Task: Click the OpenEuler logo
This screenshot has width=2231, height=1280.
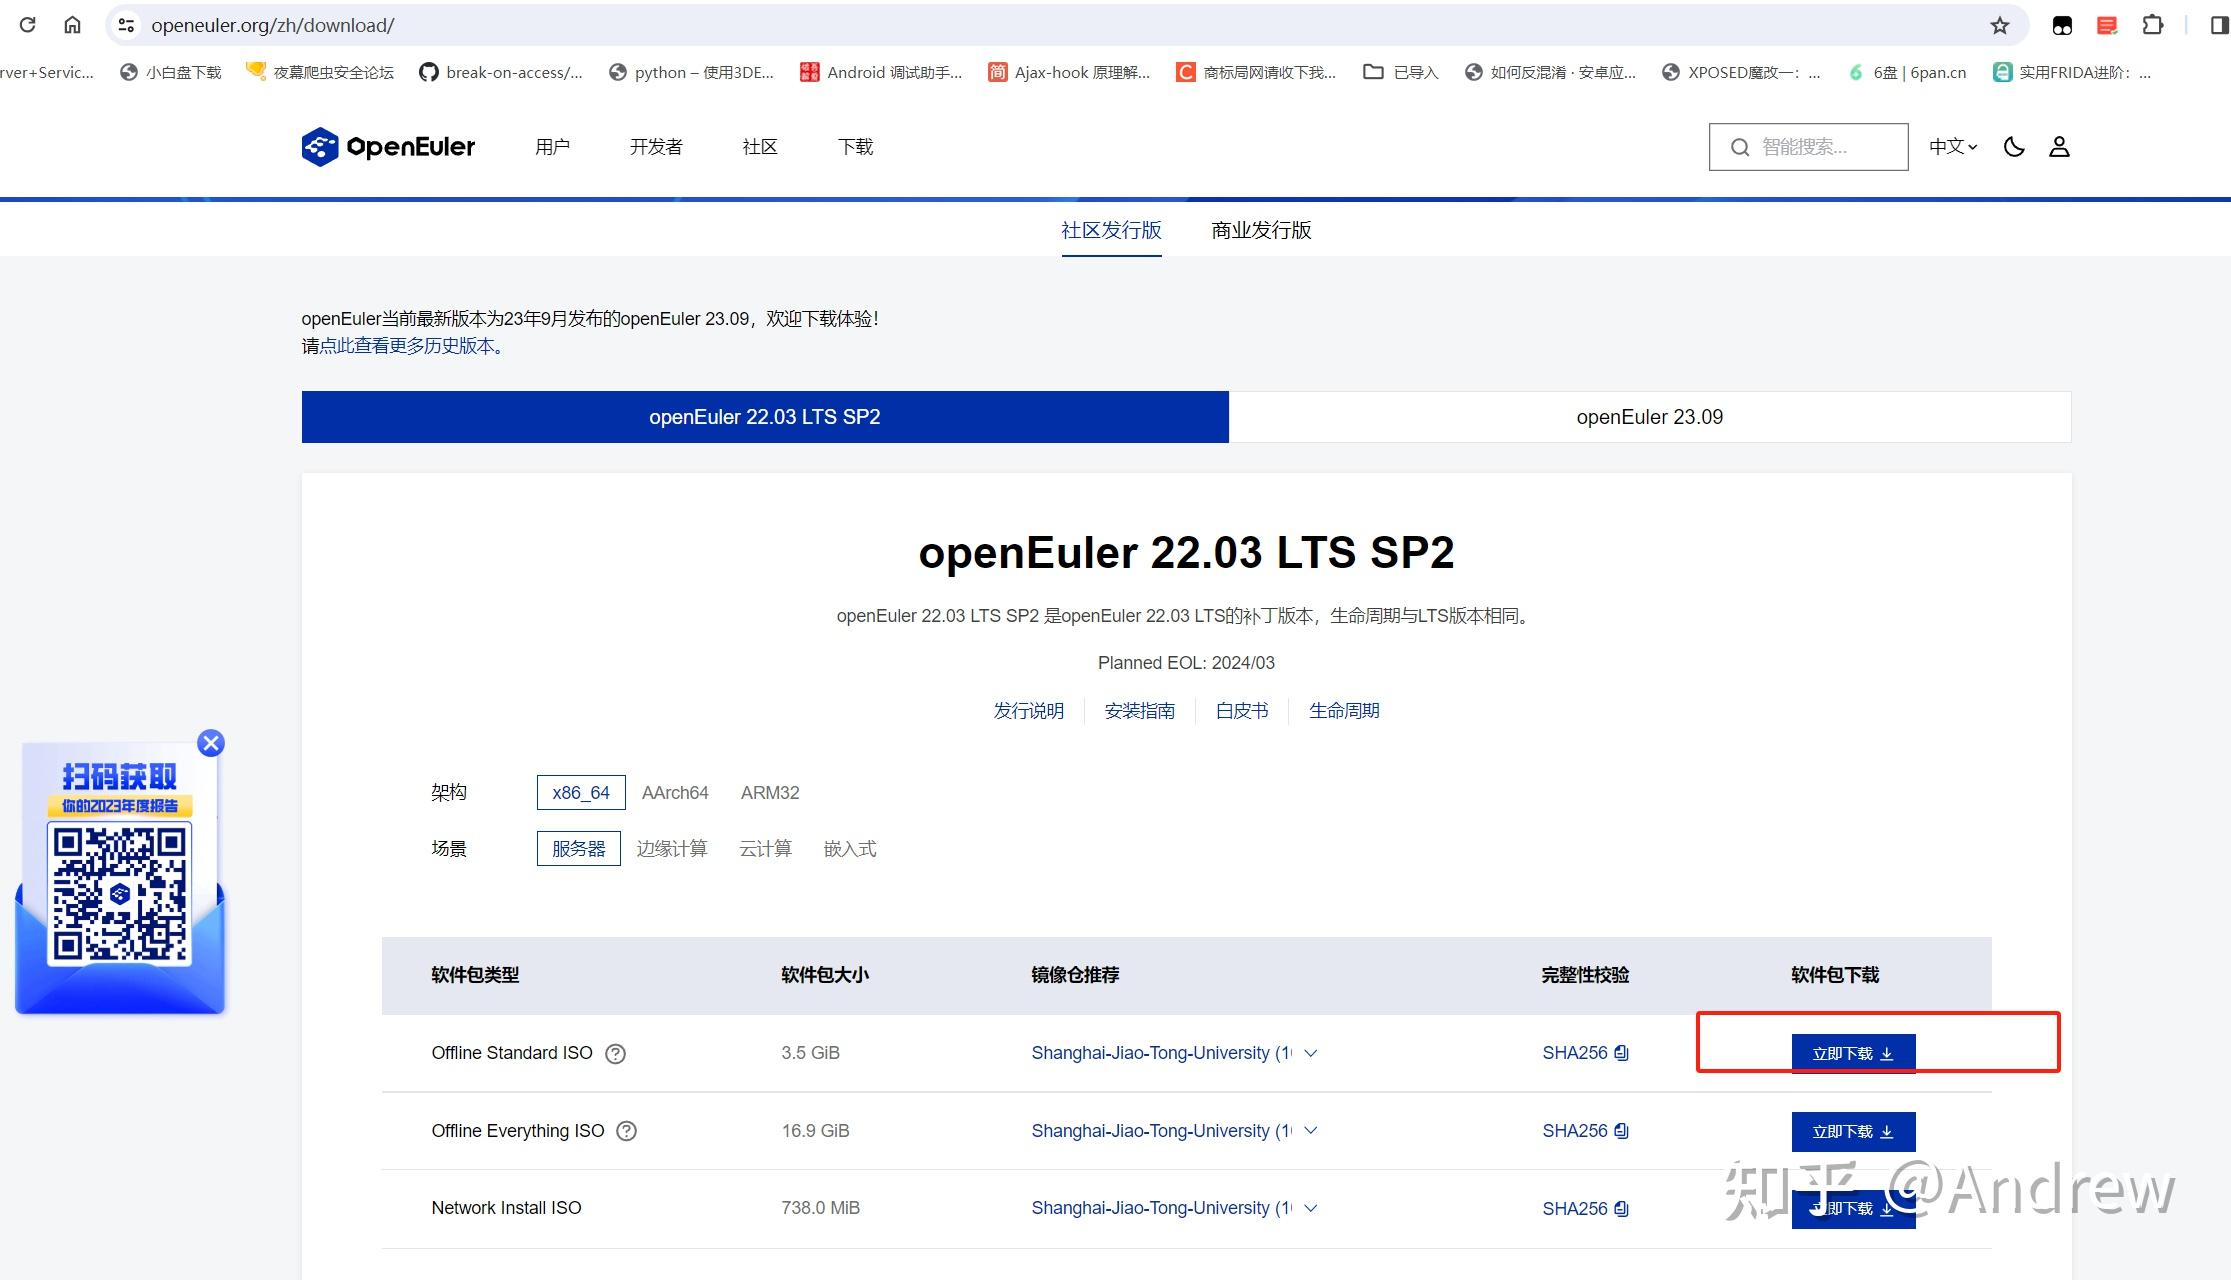Action: 388,147
